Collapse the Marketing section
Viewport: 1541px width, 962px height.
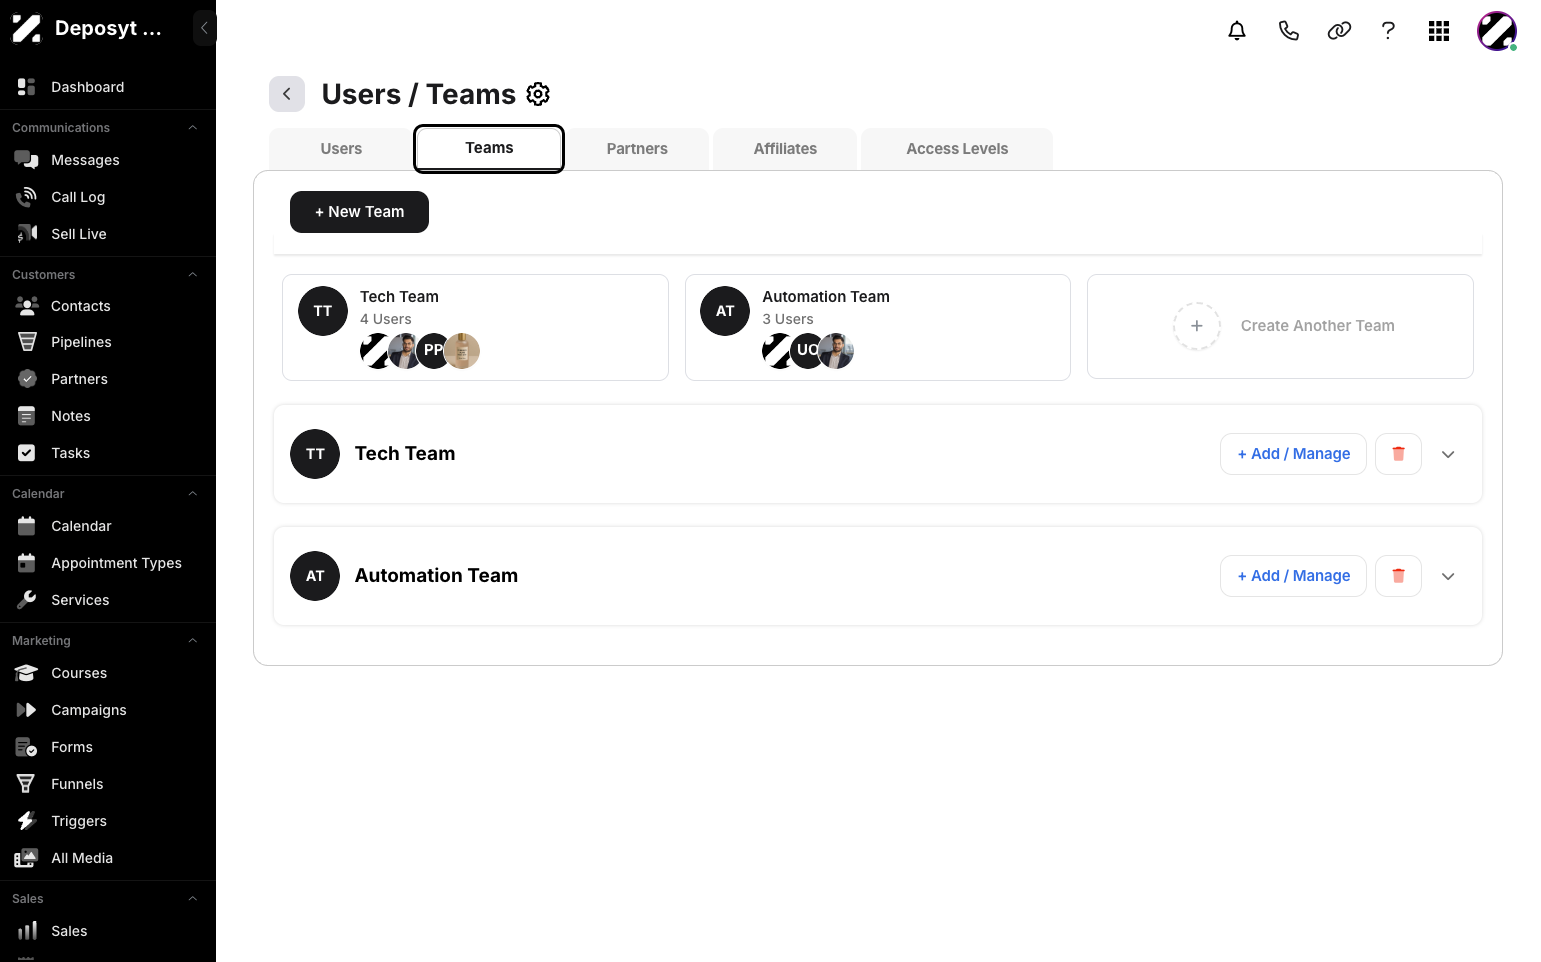193,641
